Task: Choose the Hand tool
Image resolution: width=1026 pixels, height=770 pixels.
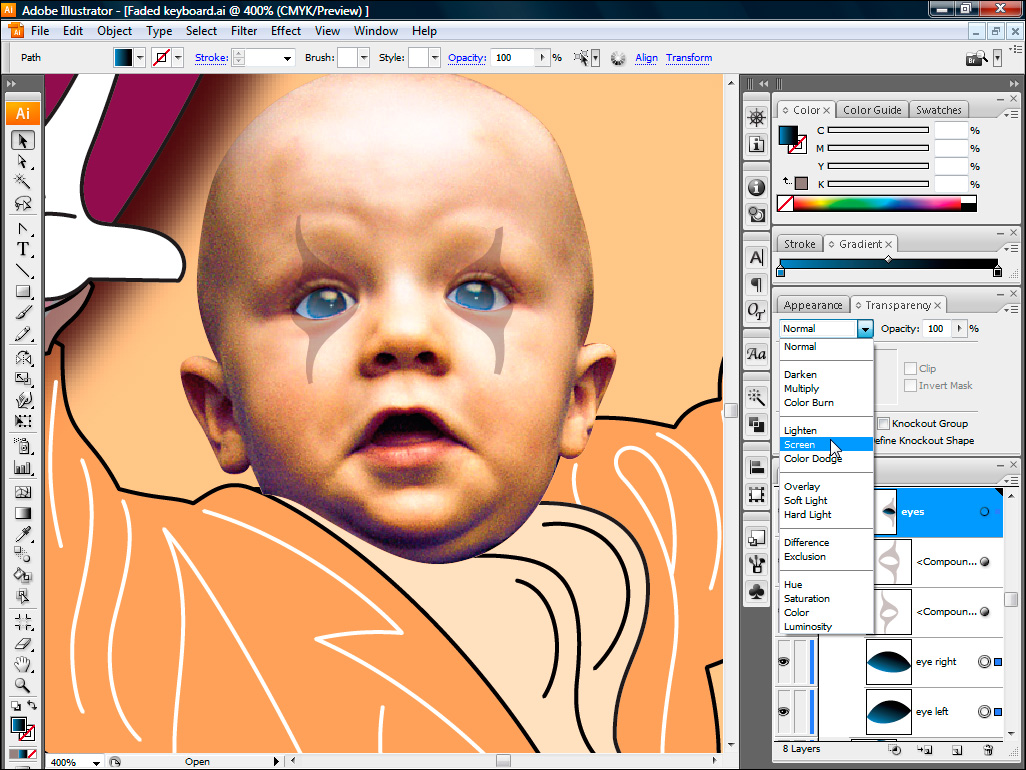Action: pyautogui.click(x=22, y=664)
